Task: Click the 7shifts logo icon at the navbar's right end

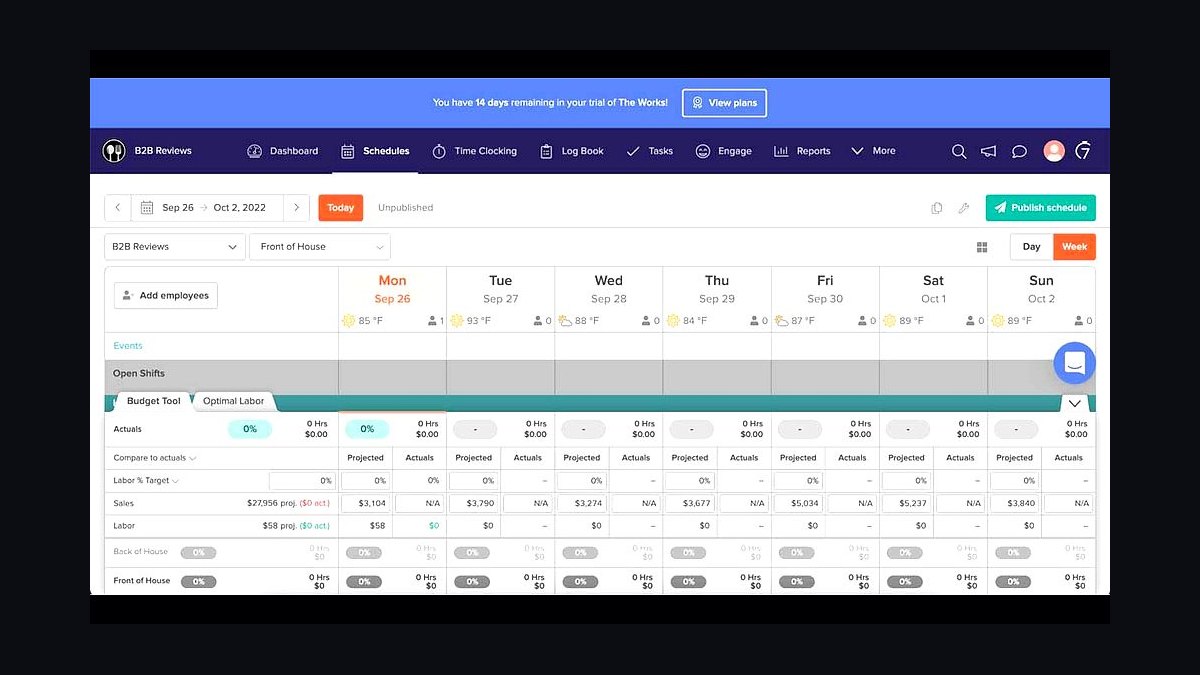Action: coord(1082,151)
